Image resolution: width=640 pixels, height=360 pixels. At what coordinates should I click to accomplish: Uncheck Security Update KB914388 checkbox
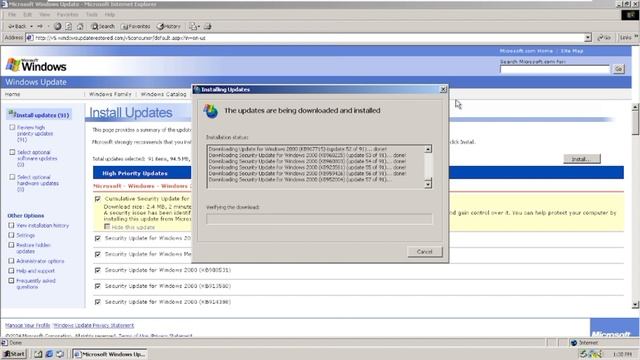click(98, 302)
